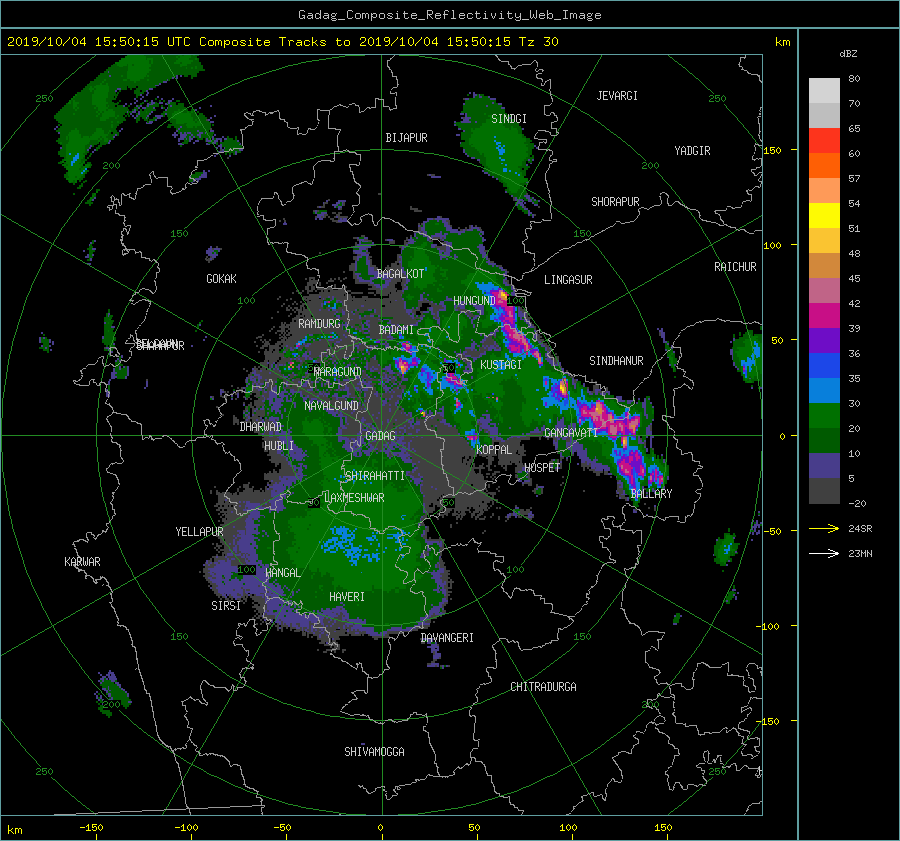Viewport: 900px width, 841px height.
Task: Click the GANGAVATI city label
Action: click(571, 433)
